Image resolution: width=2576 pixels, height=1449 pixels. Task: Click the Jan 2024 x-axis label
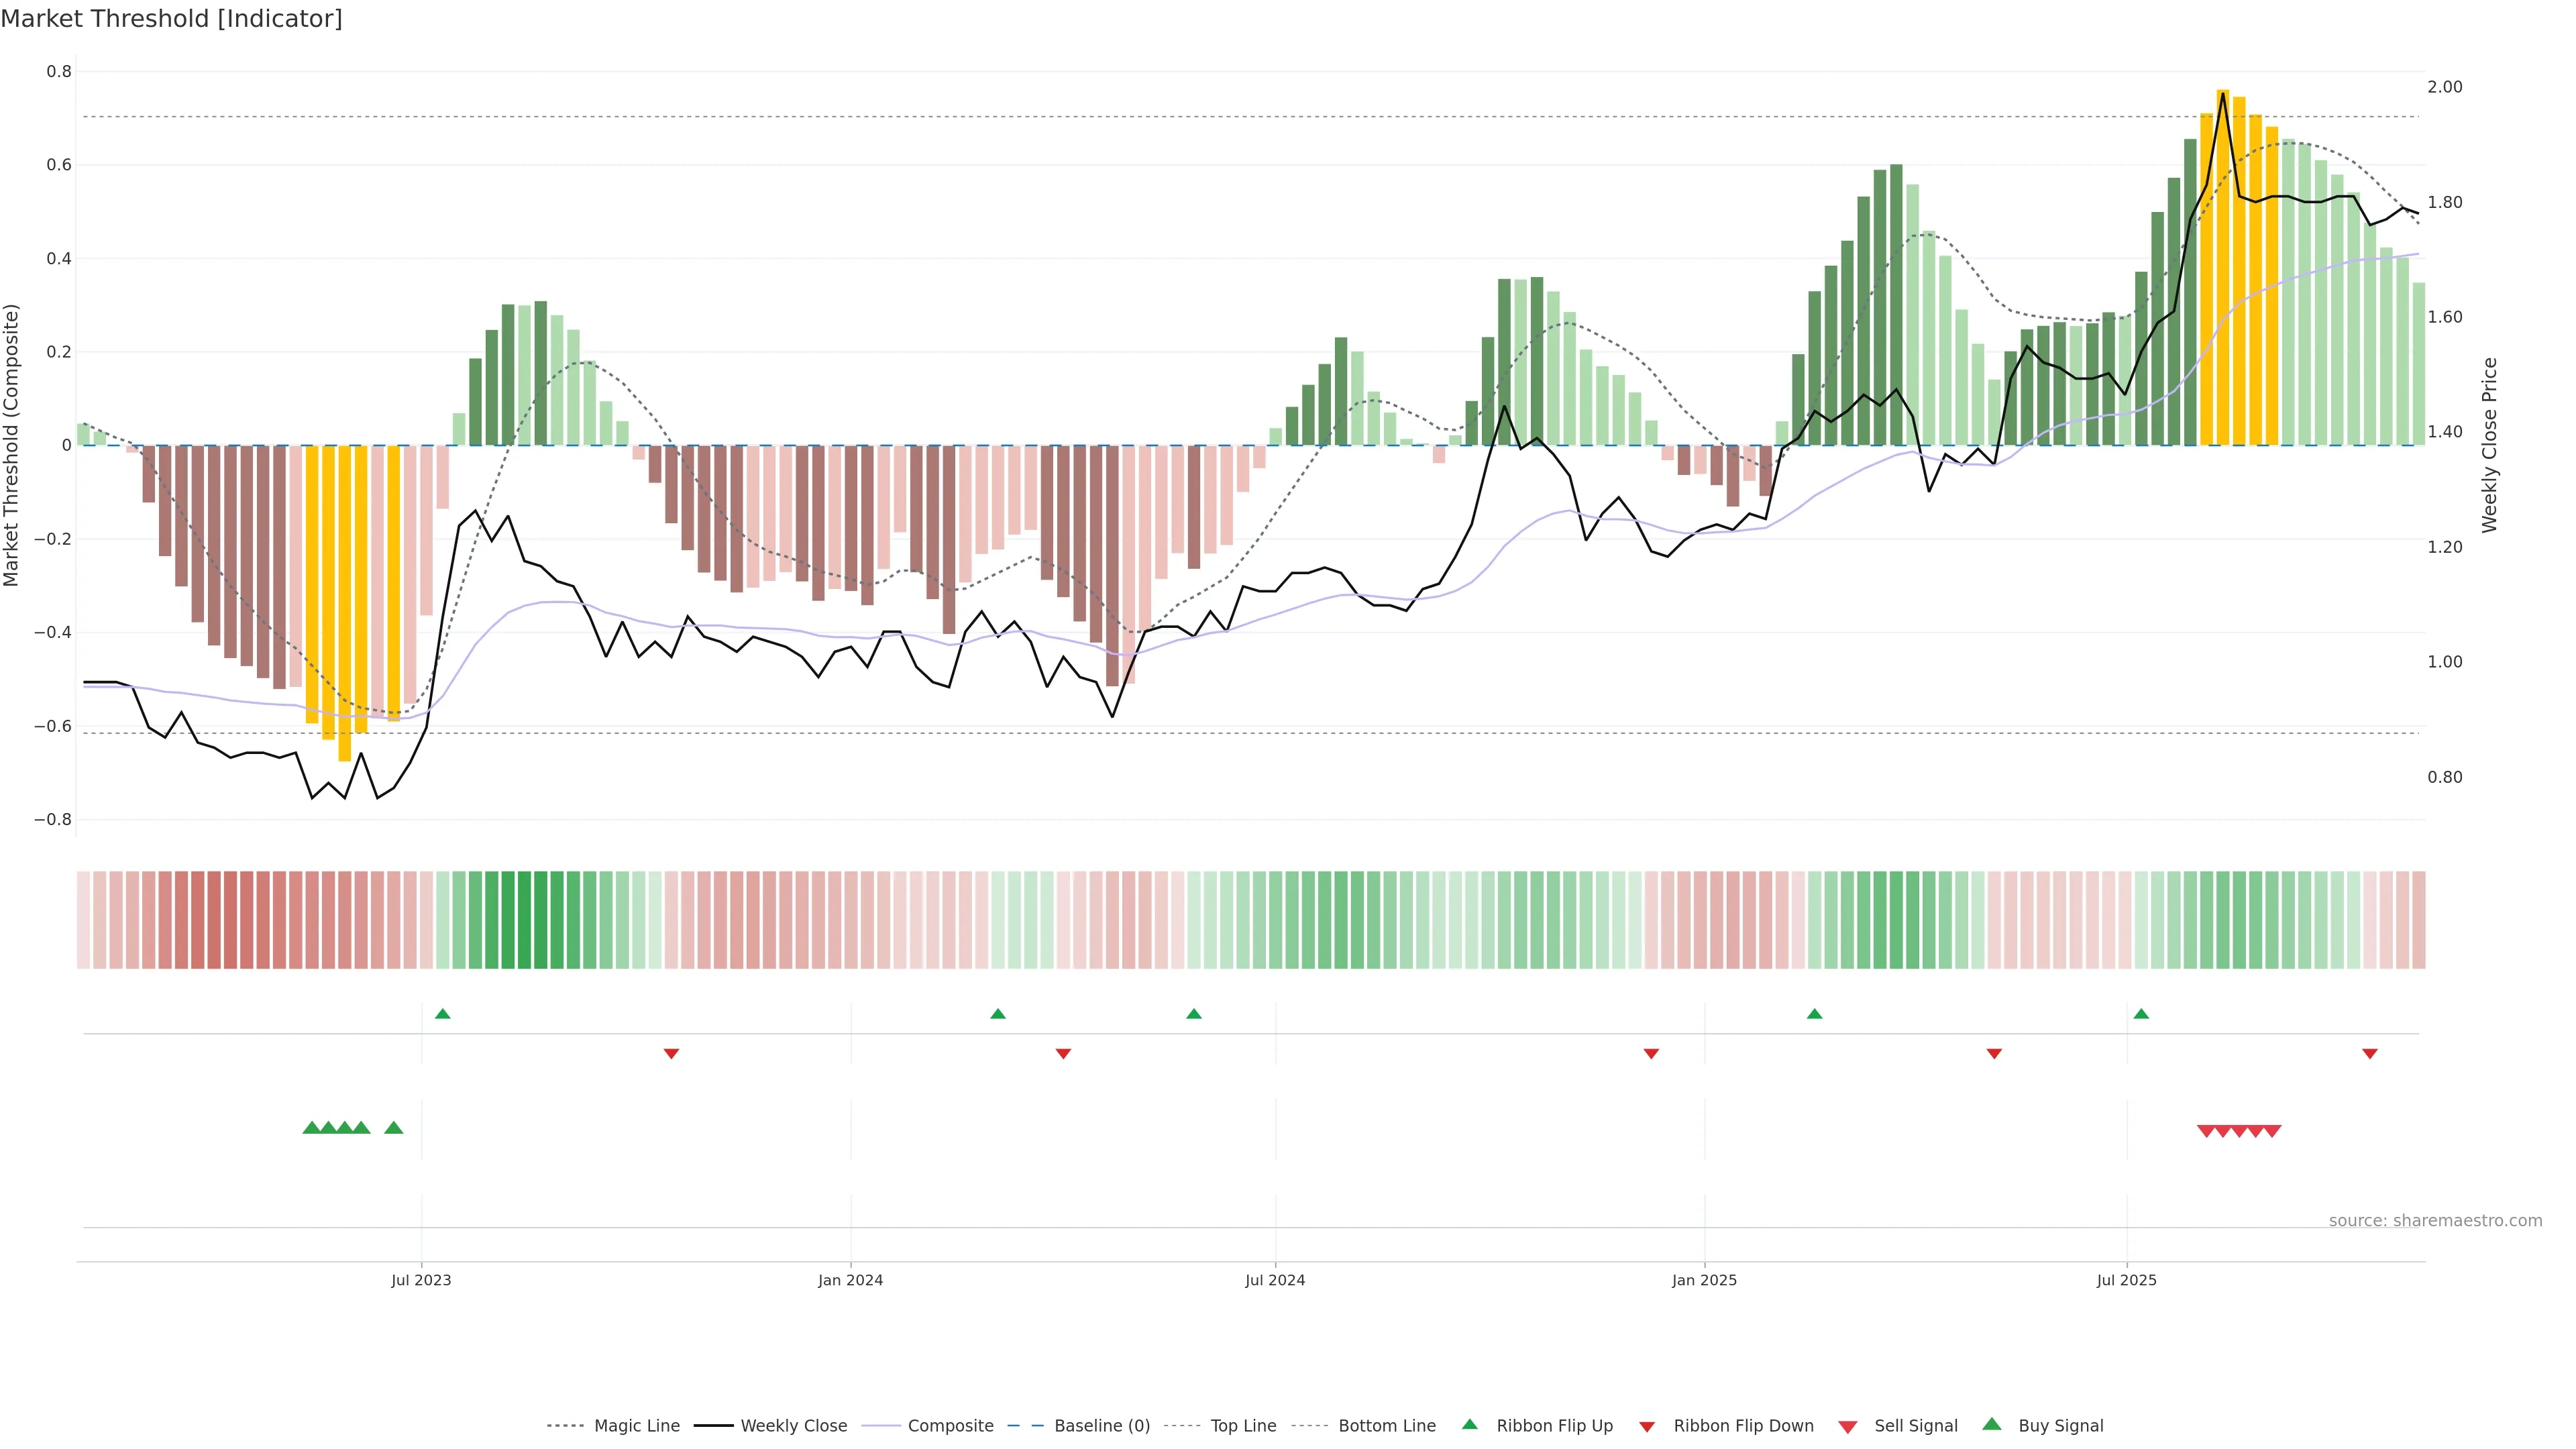pyautogui.click(x=850, y=1280)
